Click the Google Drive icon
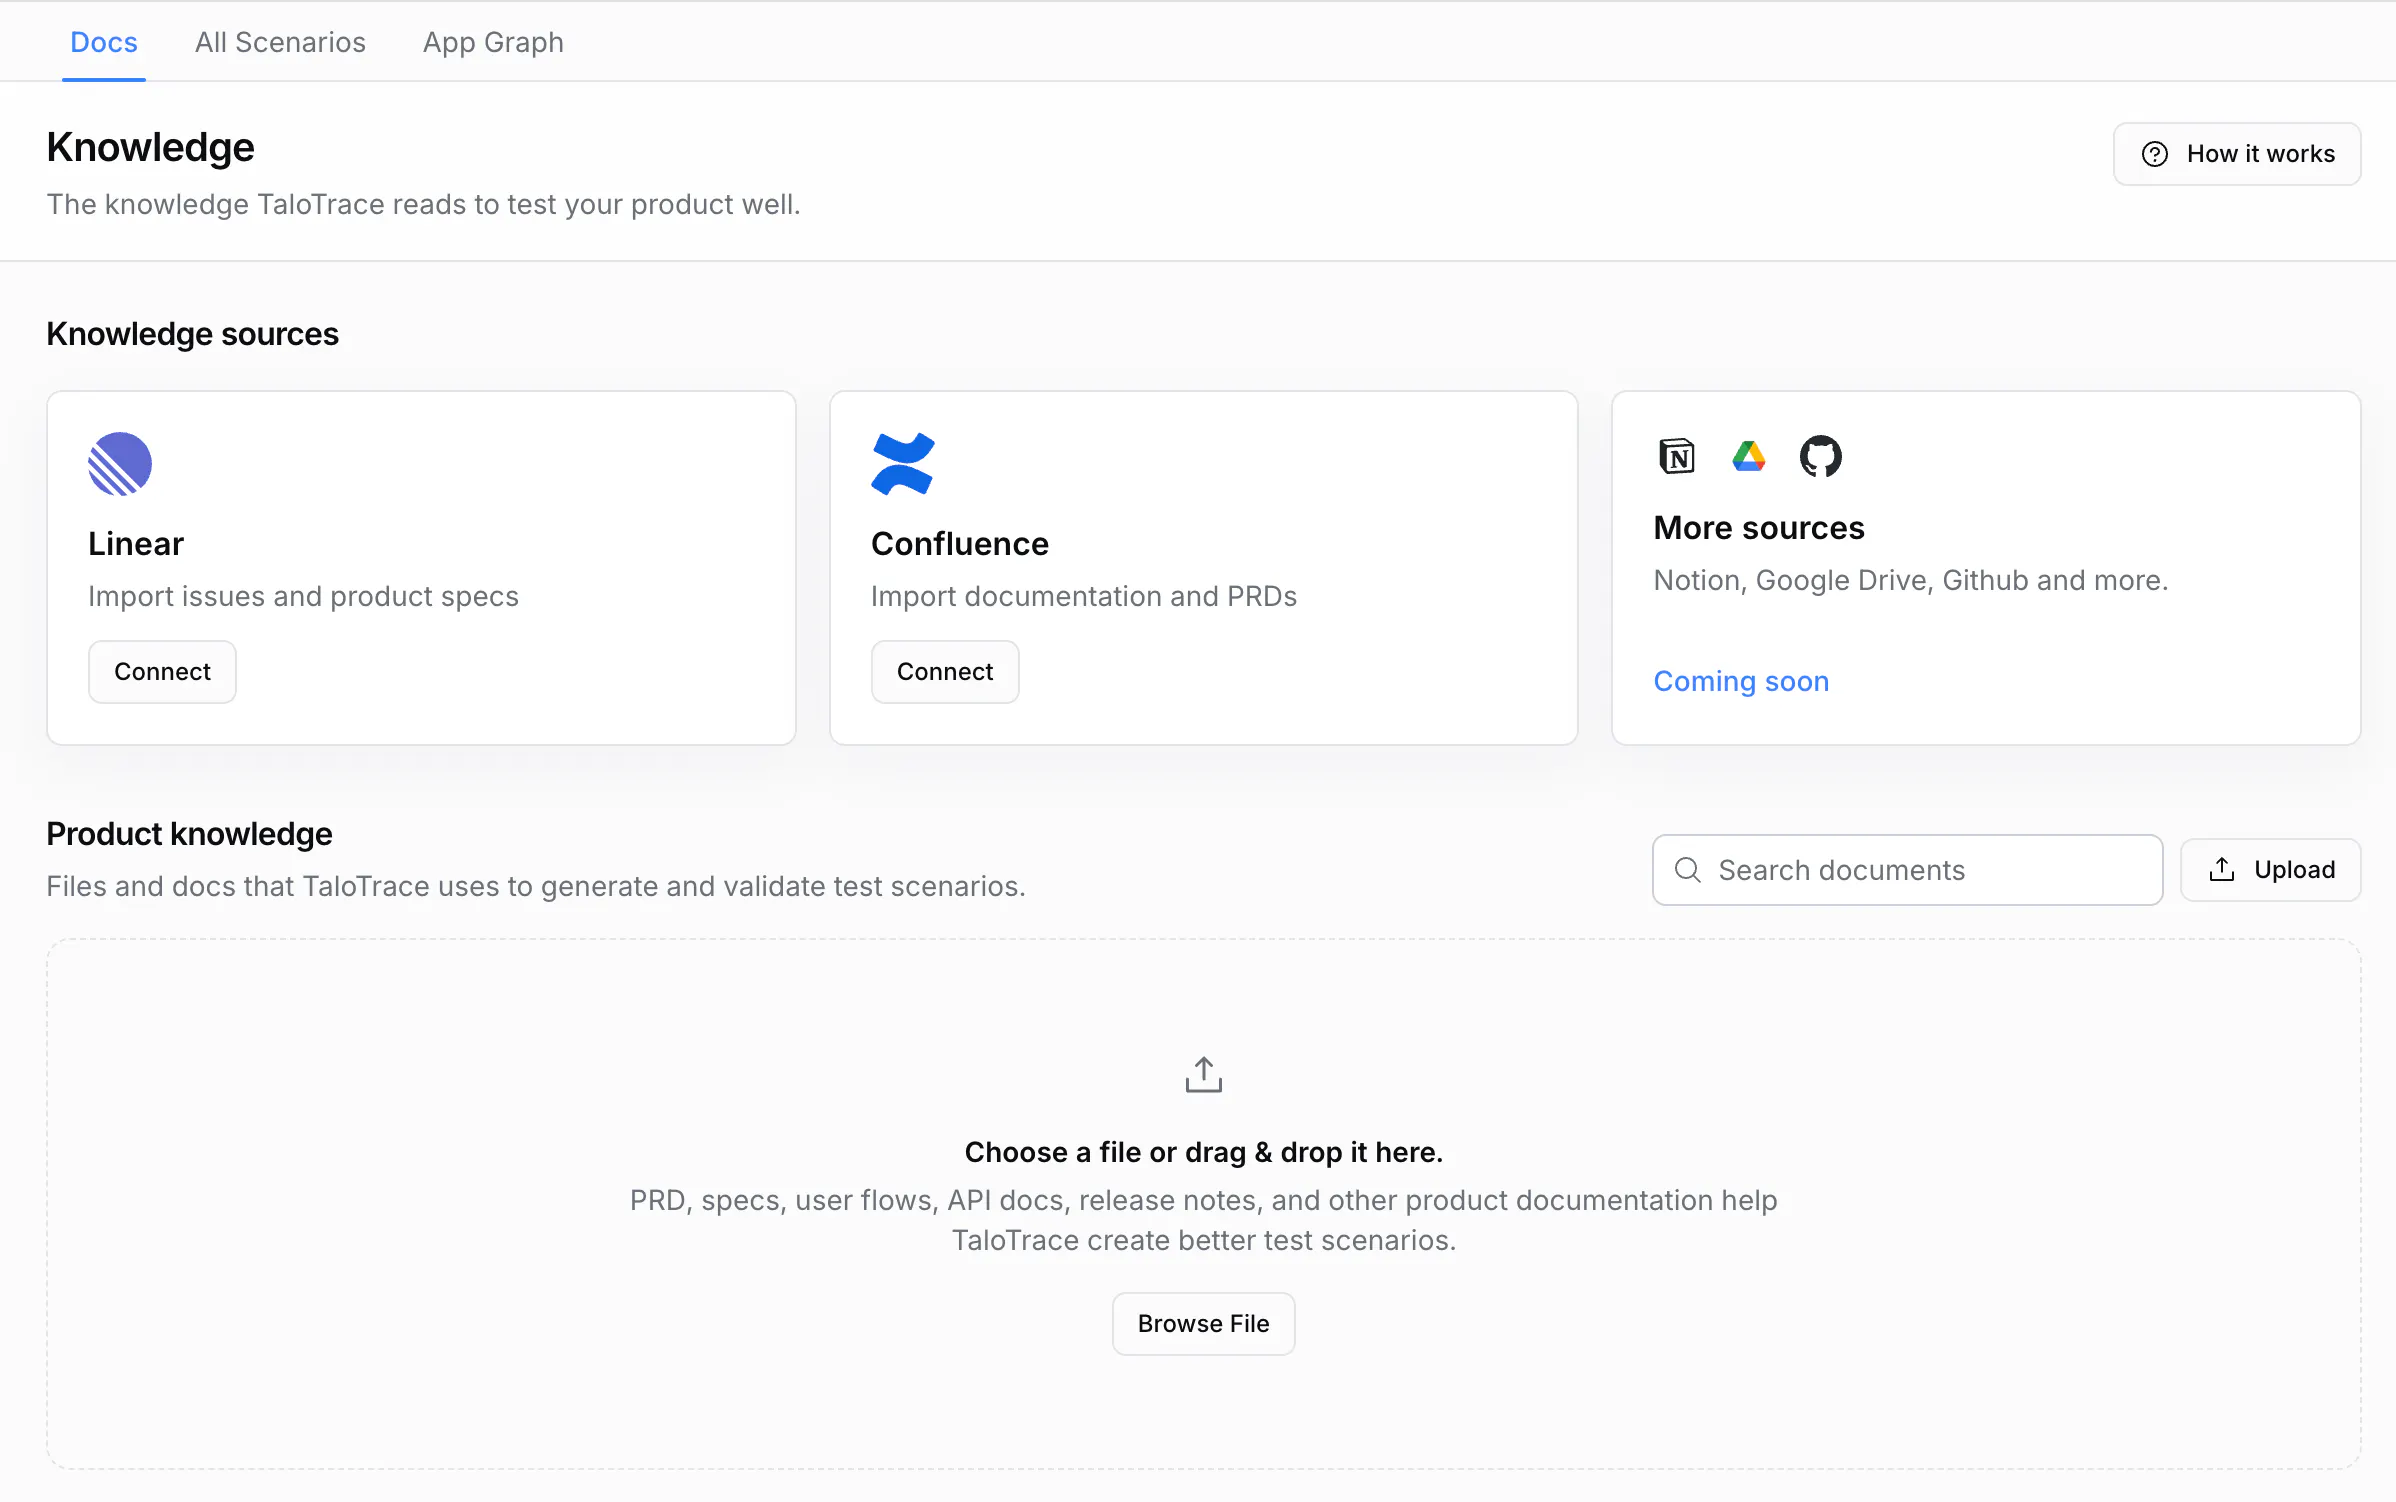Viewport: 2396px width, 1502px height. [x=1748, y=457]
